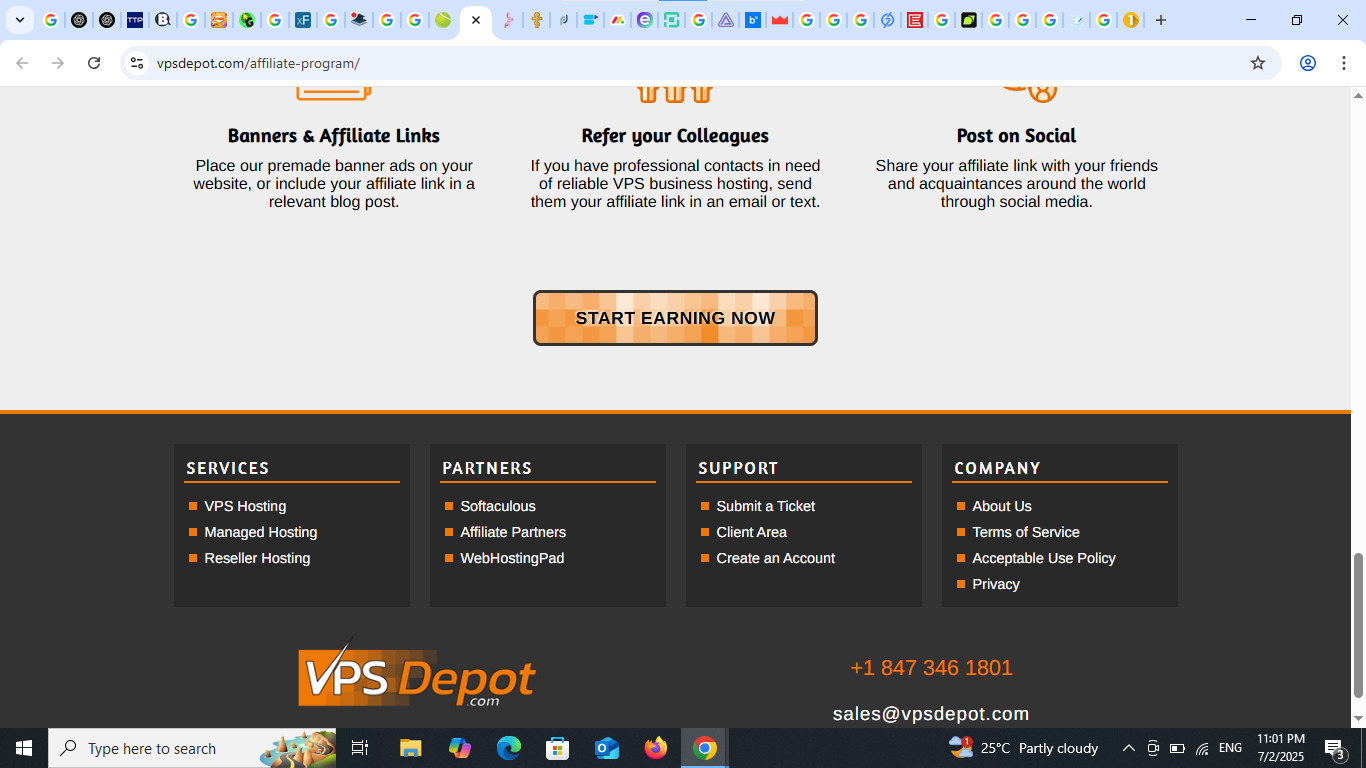Click the COMPANY footer heading
Screen dimensions: 1366x768
coord(997,468)
